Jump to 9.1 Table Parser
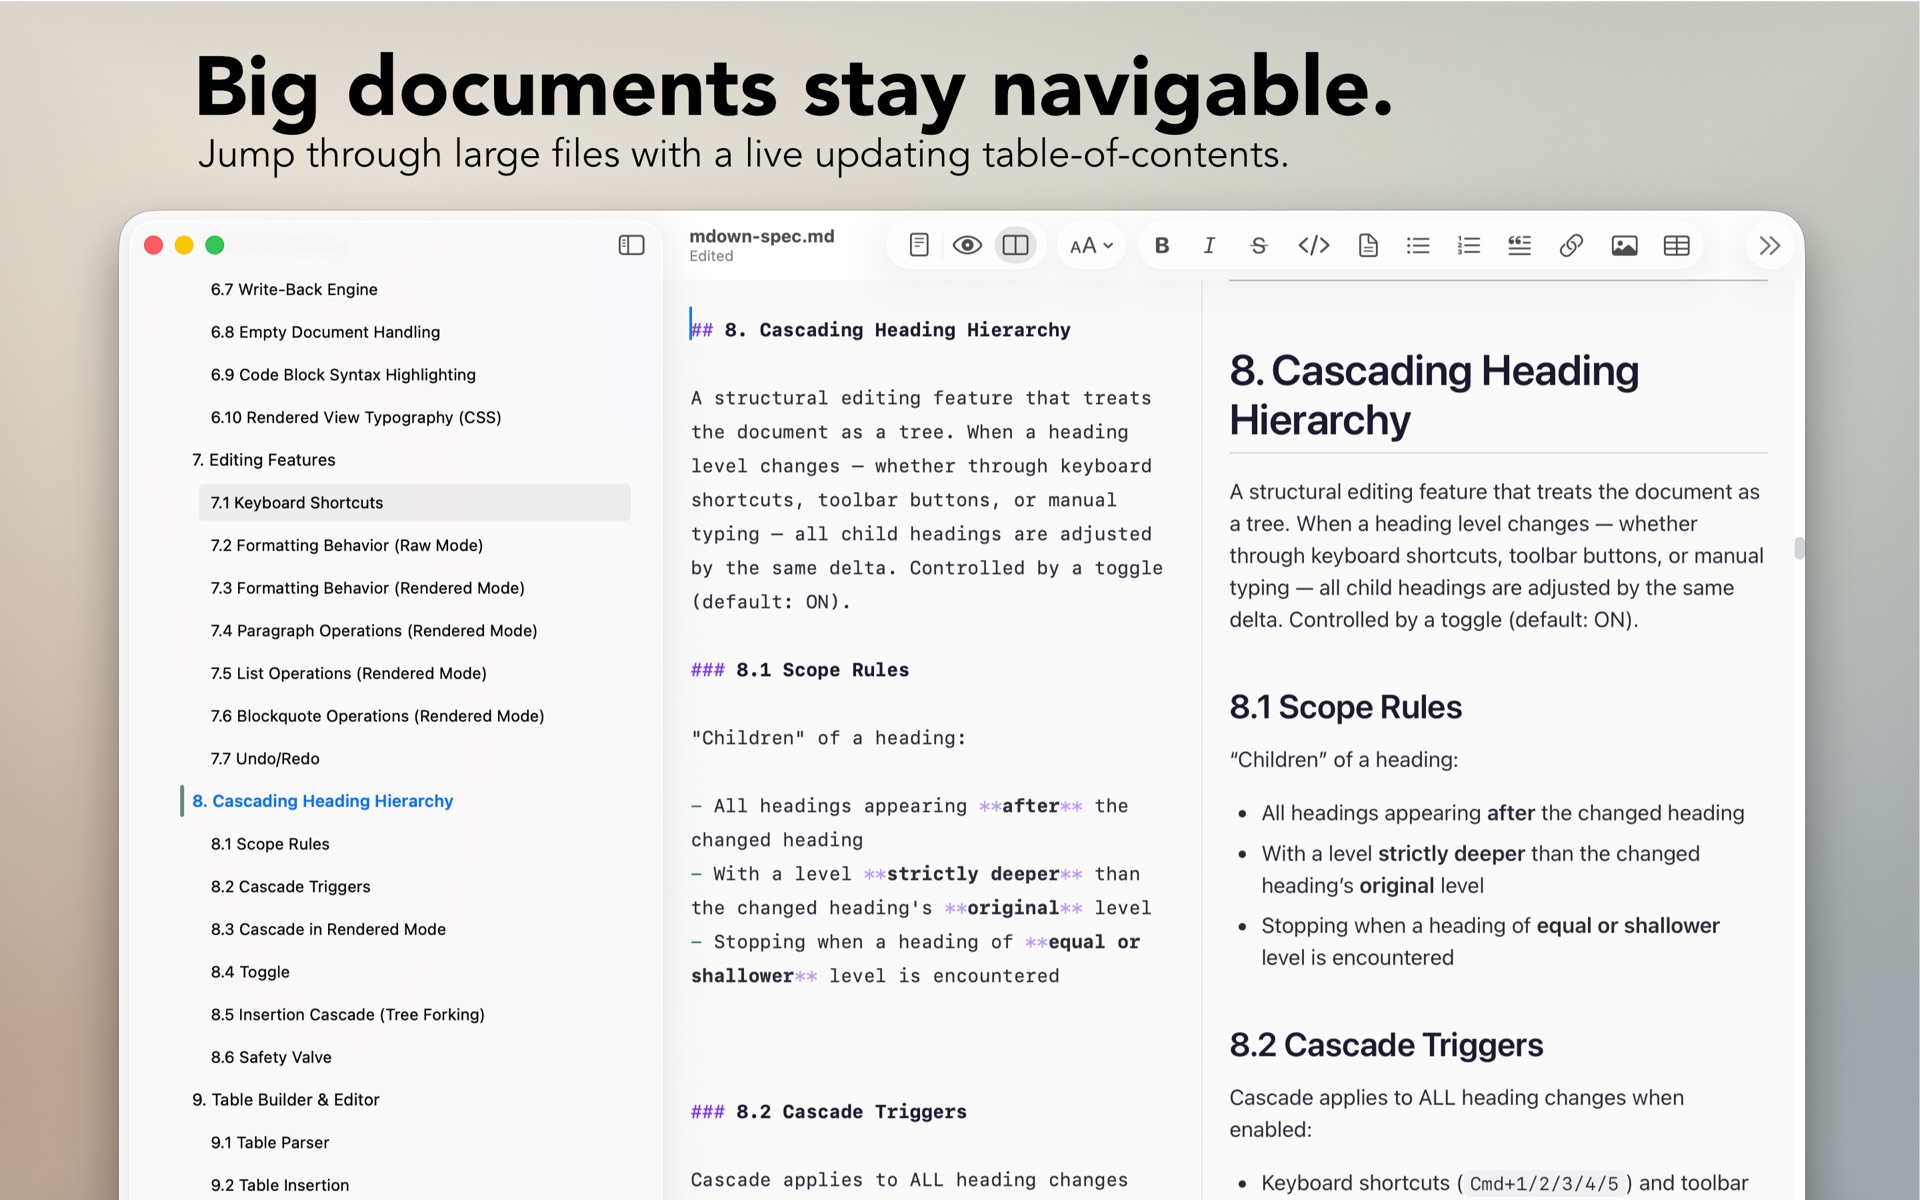This screenshot has width=1920, height=1200. point(270,1142)
